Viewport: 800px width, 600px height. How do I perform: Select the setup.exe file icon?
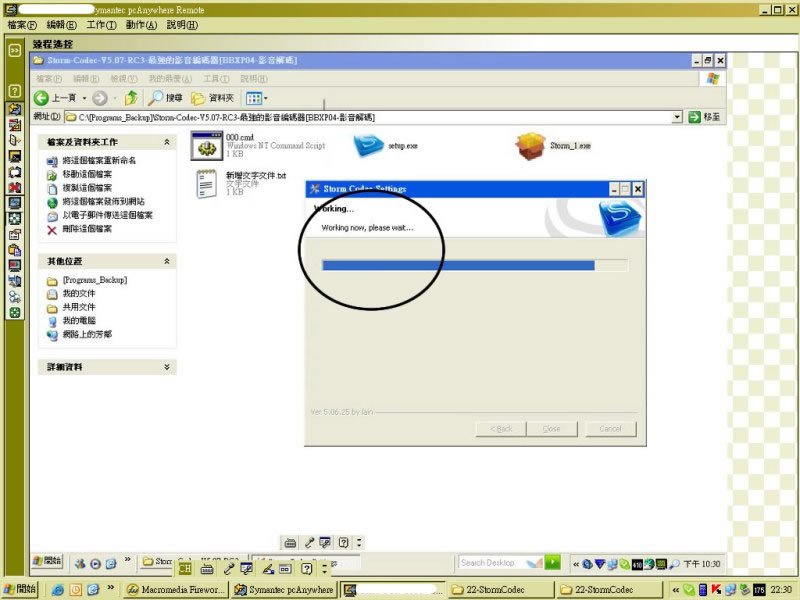[x=368, y=146]
